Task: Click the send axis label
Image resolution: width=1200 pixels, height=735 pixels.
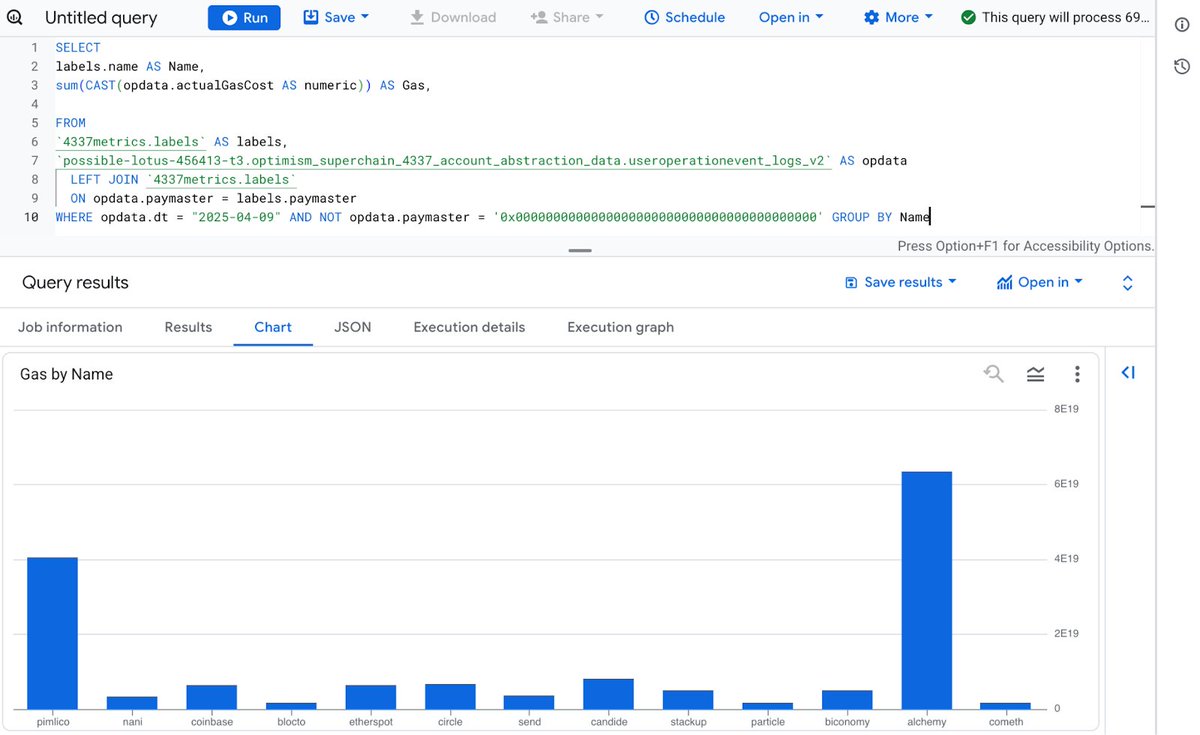Action: coord(529,722)
